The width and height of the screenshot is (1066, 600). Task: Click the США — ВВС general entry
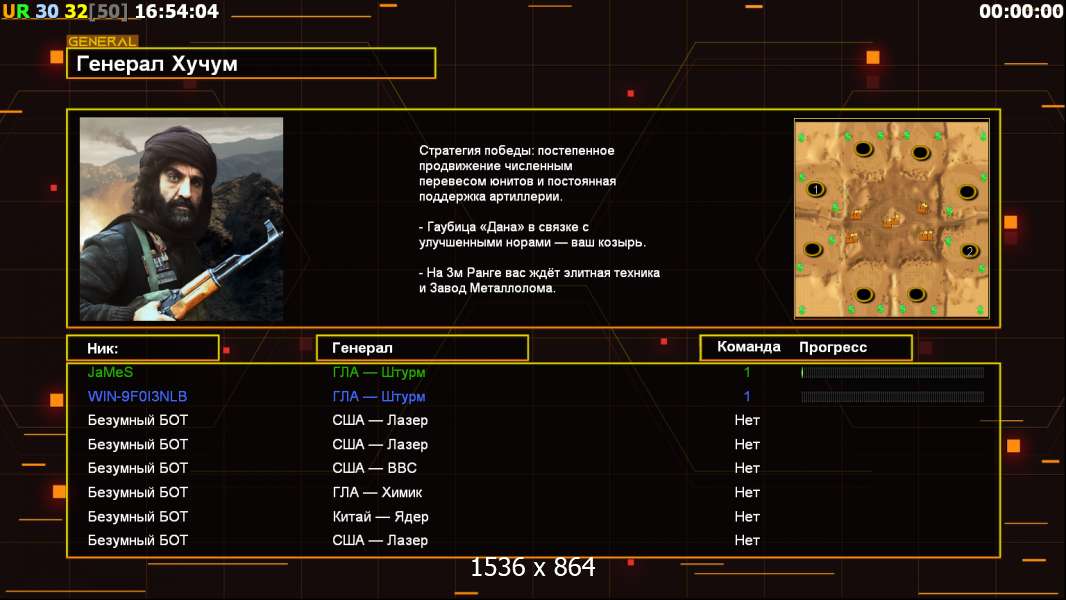[x=375, y=468]
